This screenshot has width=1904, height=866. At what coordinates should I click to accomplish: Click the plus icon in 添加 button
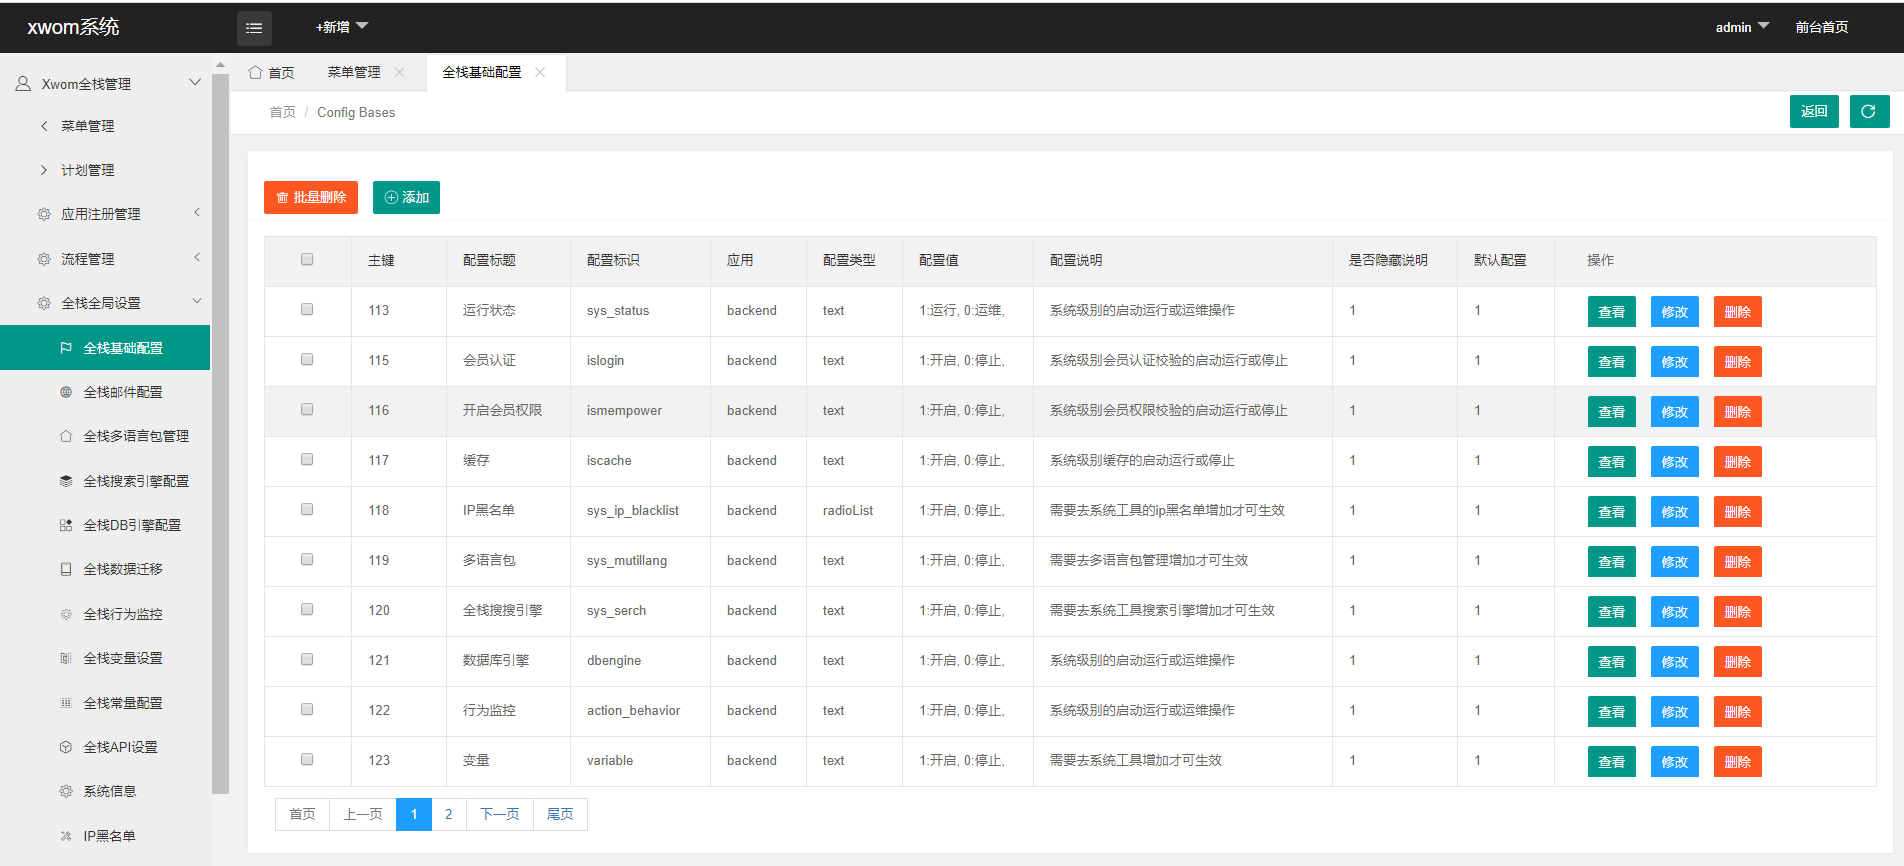click(x=391, y=198)
